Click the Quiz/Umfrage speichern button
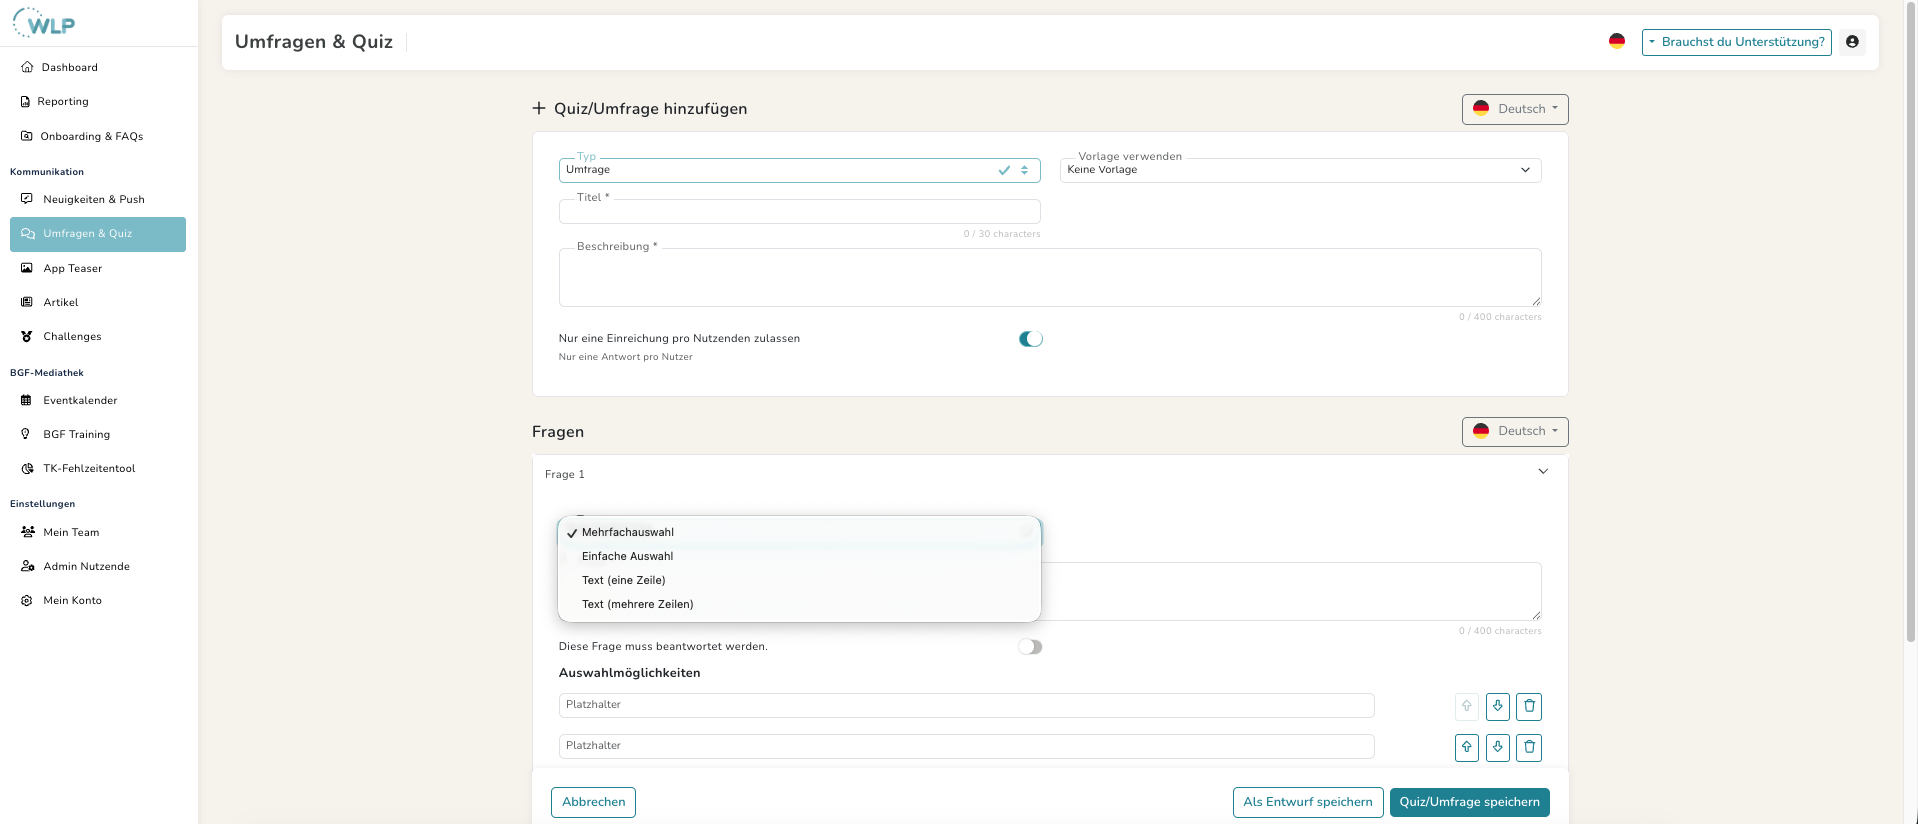Image resolution: width=1918 pixels, height=824 pixels. coord(1469,802)
